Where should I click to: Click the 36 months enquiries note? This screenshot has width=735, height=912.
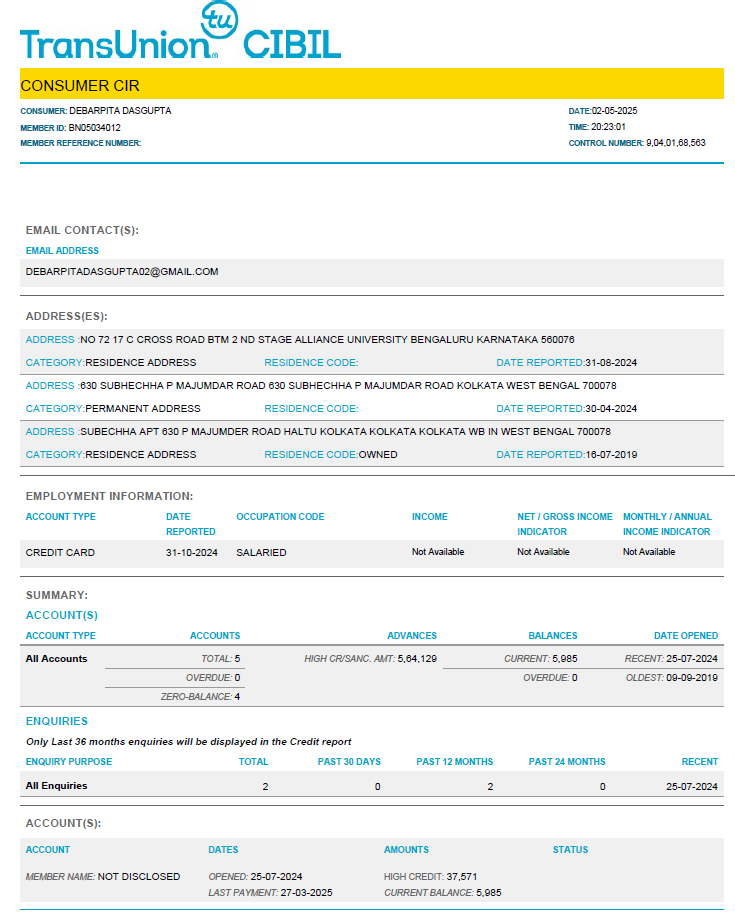[188, 742]
